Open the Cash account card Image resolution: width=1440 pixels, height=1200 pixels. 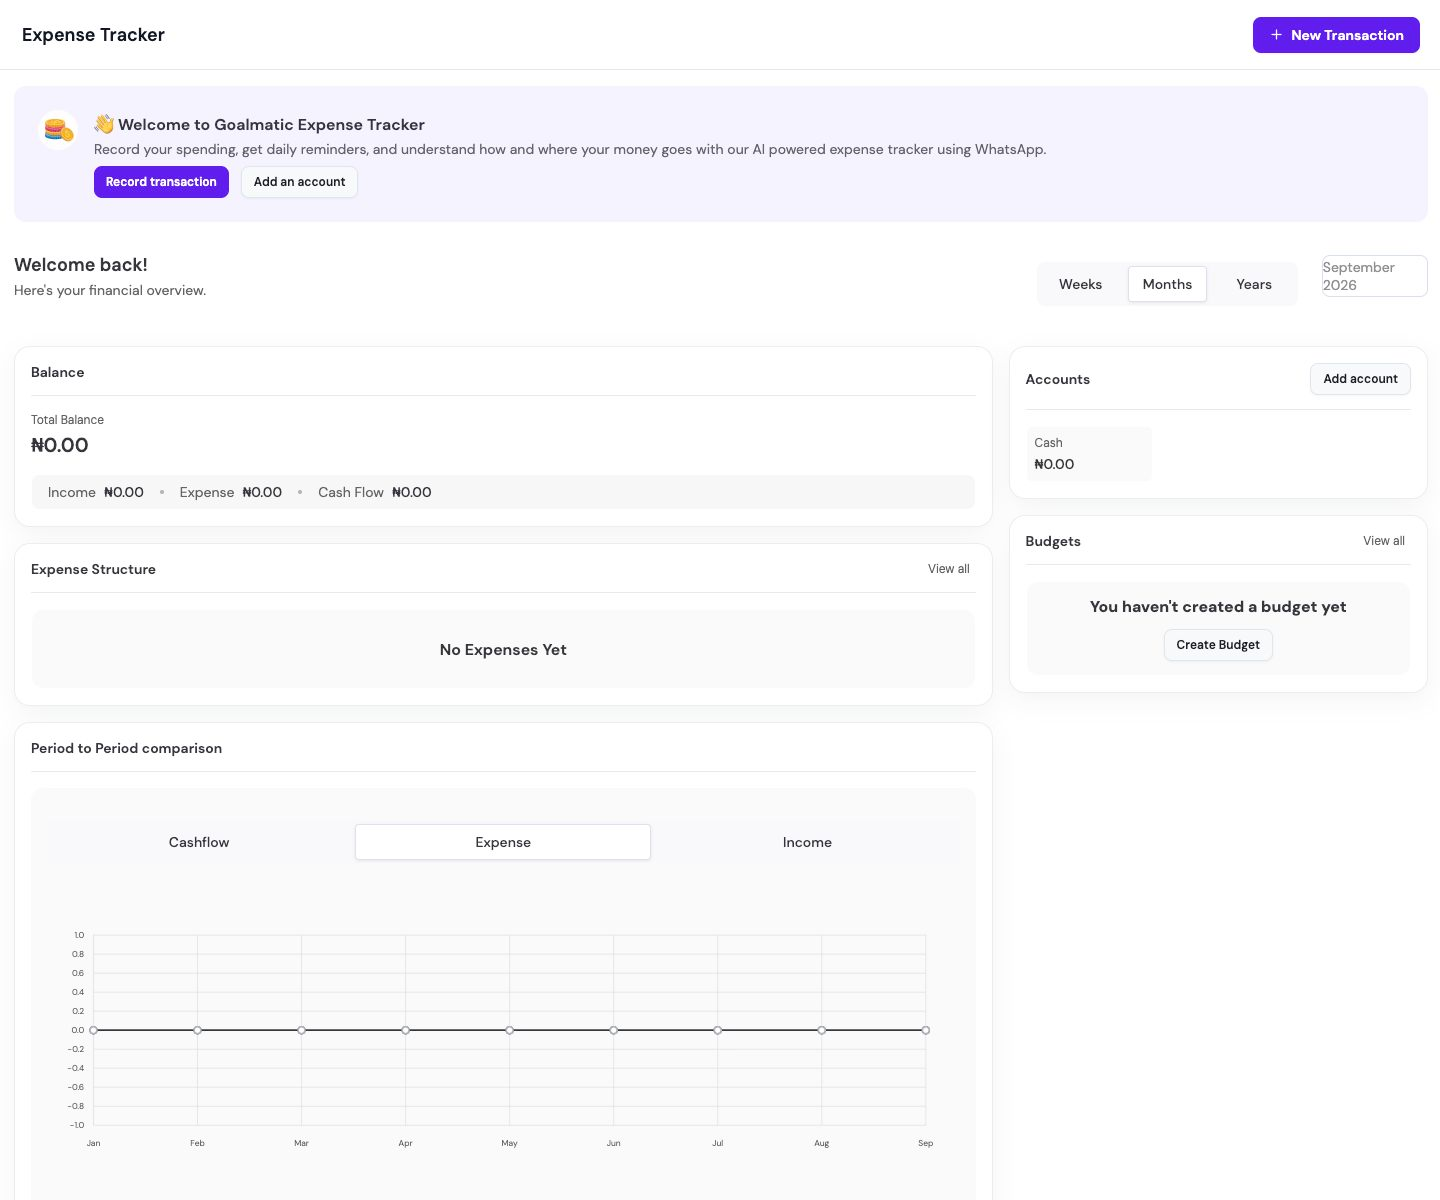coord(1089,454)
